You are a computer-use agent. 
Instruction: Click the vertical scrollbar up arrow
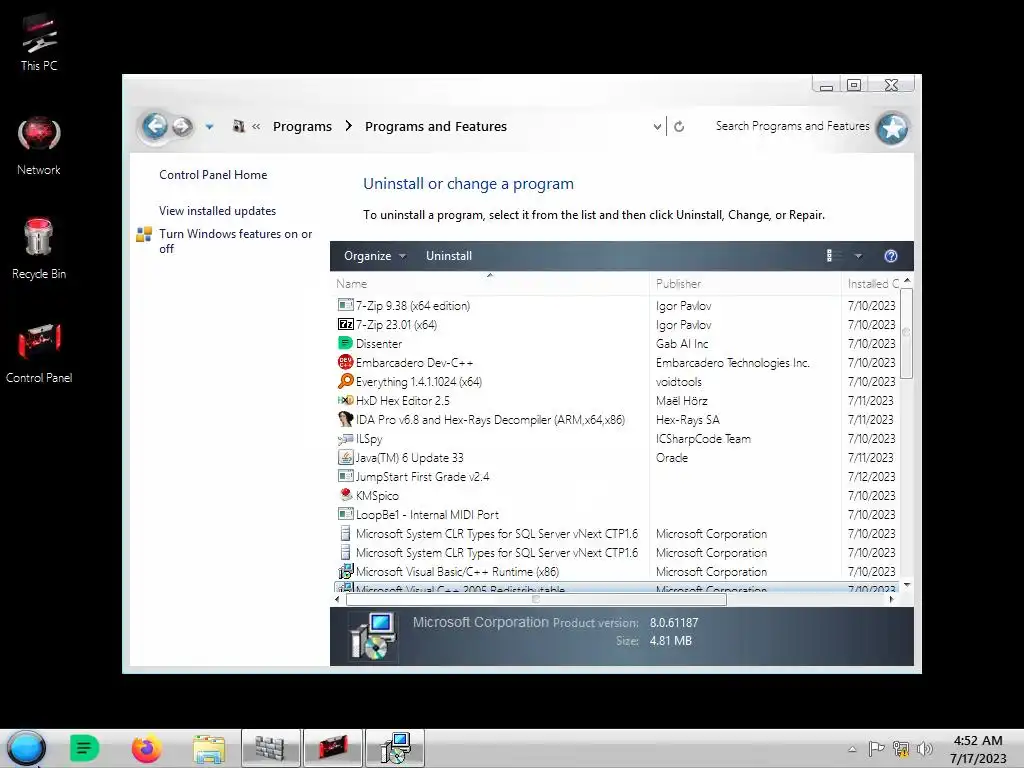tap(906, 280)
